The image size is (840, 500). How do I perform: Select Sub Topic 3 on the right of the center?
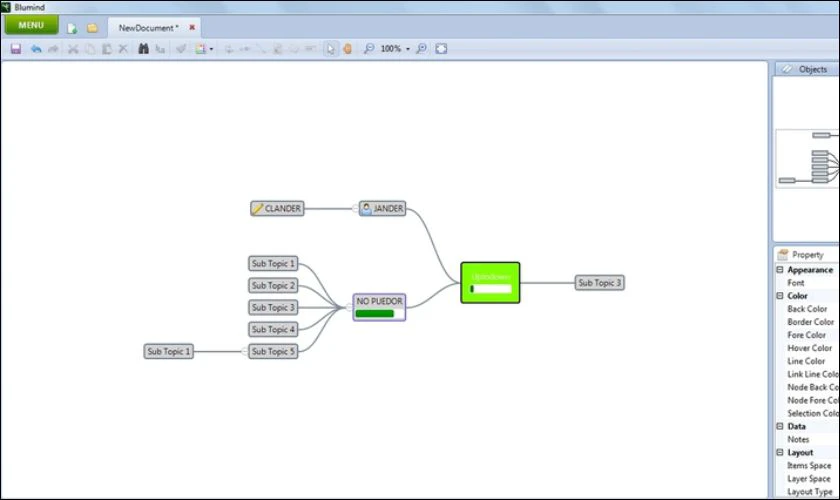point(599,282)
